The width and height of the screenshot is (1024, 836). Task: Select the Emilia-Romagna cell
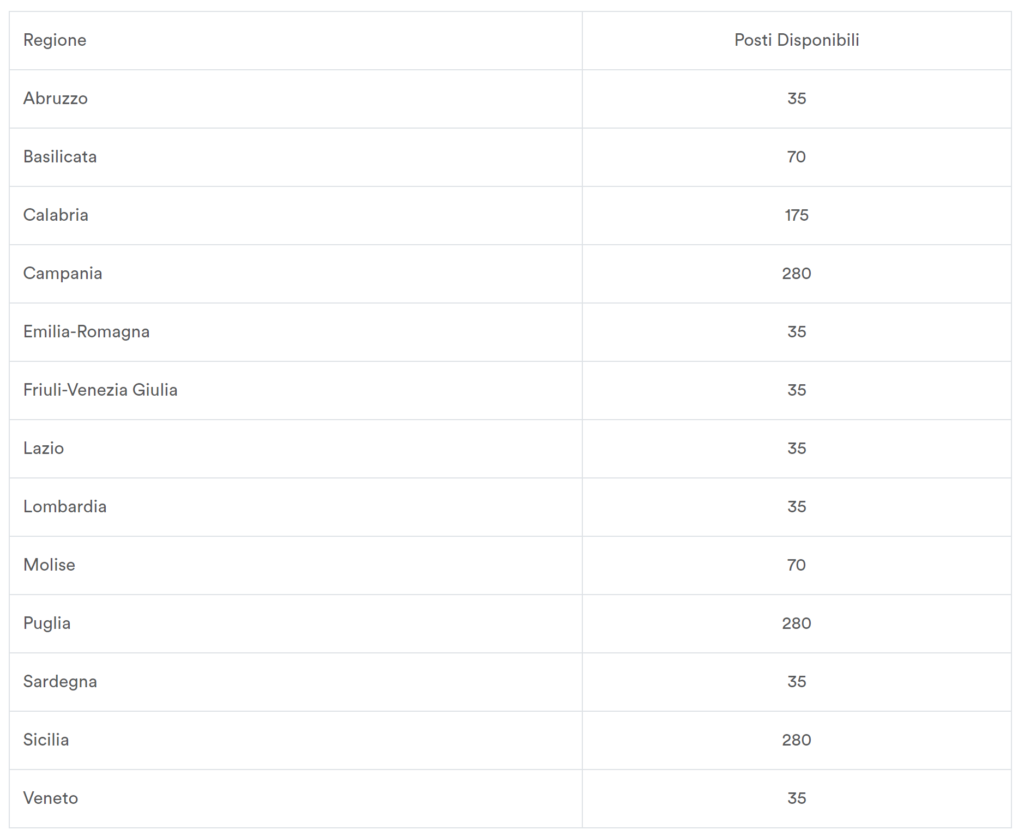87,331
